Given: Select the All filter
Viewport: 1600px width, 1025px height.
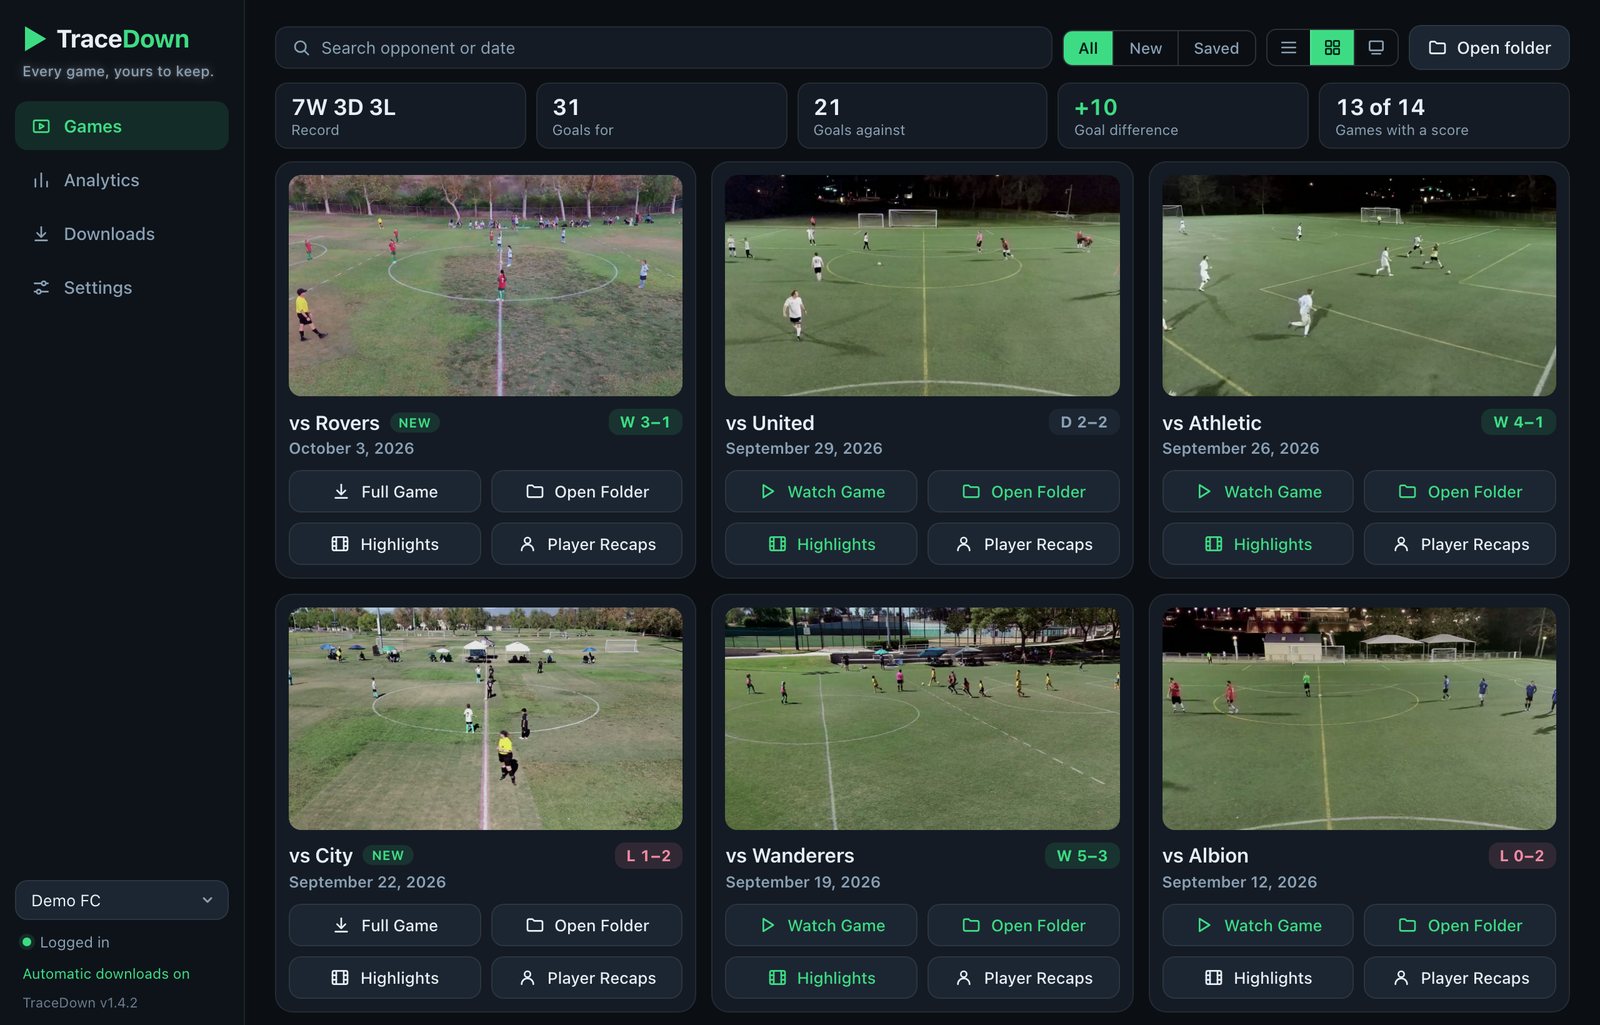Looking at the screenshot, I should pos(1088,48).
